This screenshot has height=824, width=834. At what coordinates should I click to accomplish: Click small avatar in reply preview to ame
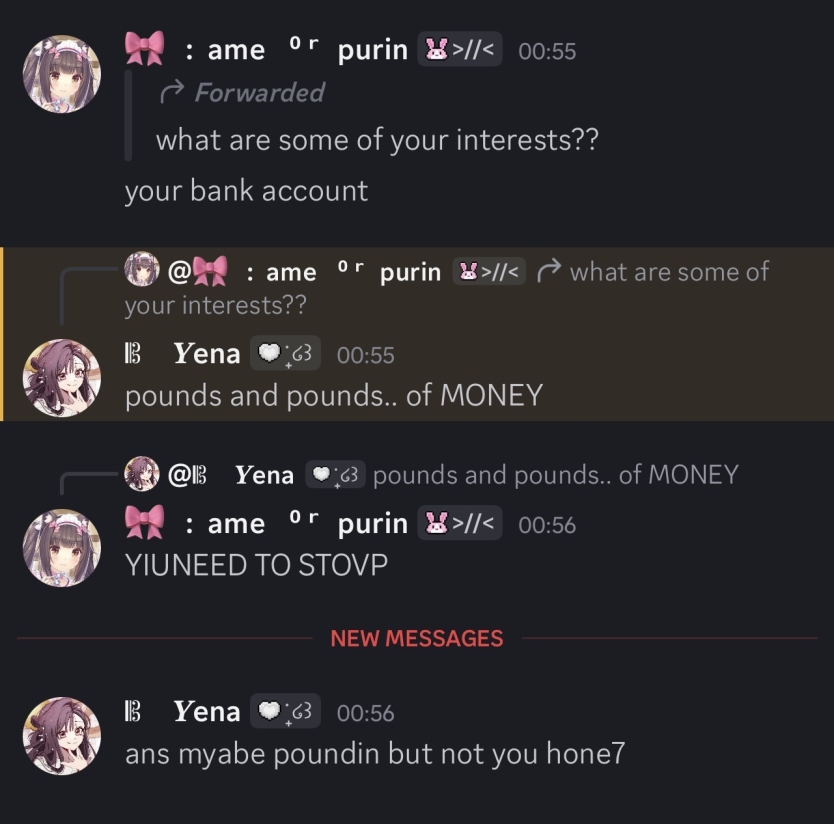tap(142, 269)
